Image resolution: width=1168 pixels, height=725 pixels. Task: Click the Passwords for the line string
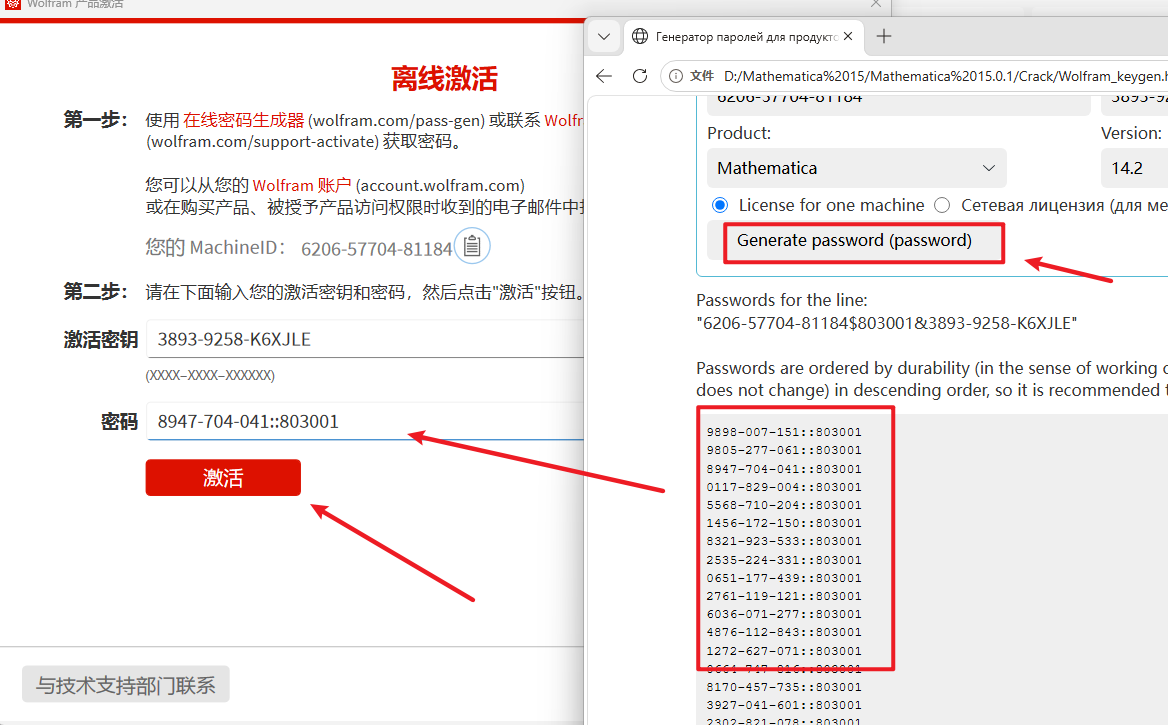click(x=886, y=323)
